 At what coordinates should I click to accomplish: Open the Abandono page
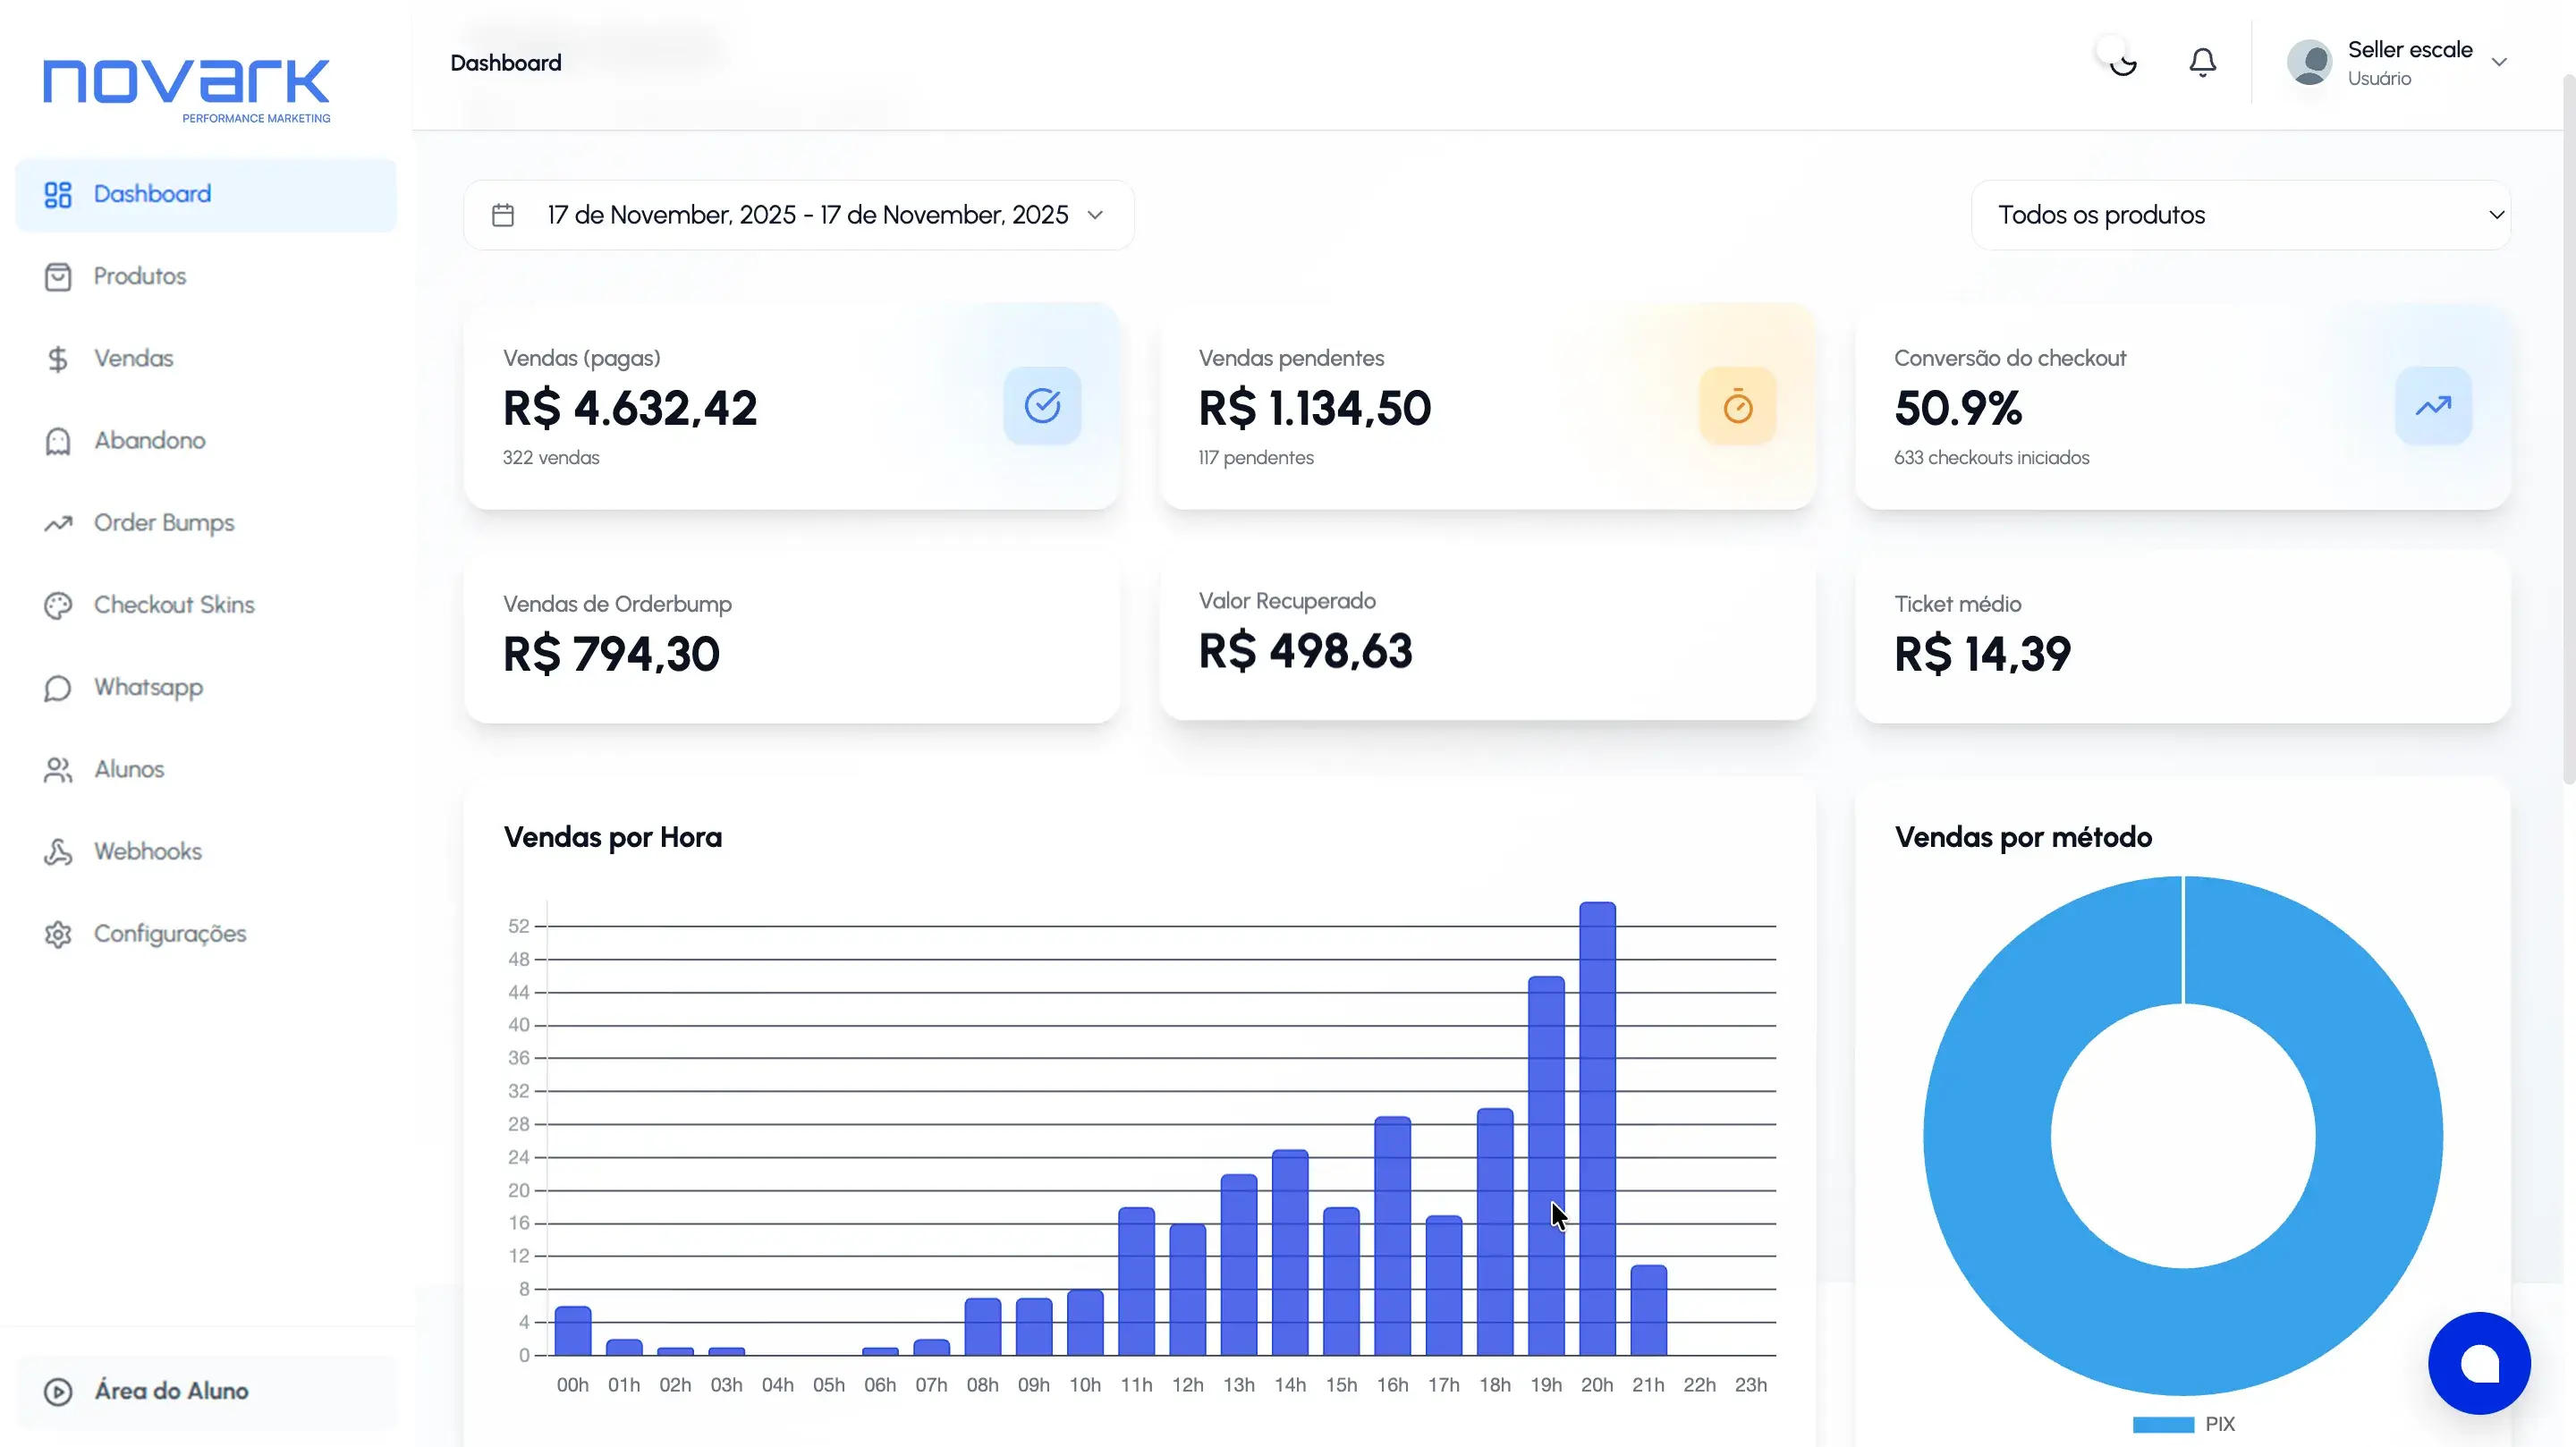click(149, 440)
